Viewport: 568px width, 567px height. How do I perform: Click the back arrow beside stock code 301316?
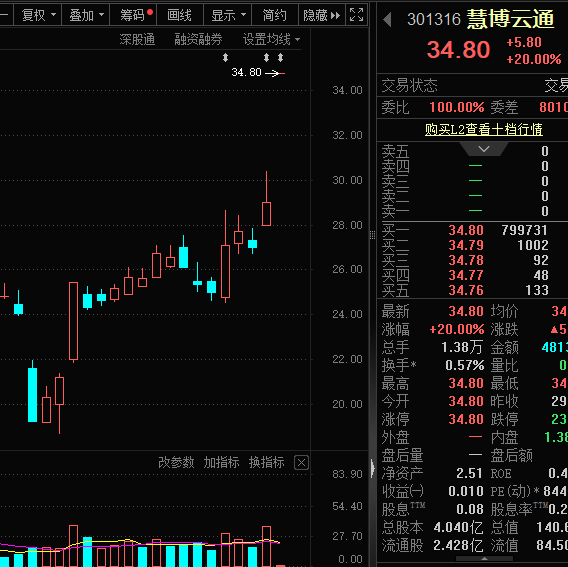click(x=387, y=19)
